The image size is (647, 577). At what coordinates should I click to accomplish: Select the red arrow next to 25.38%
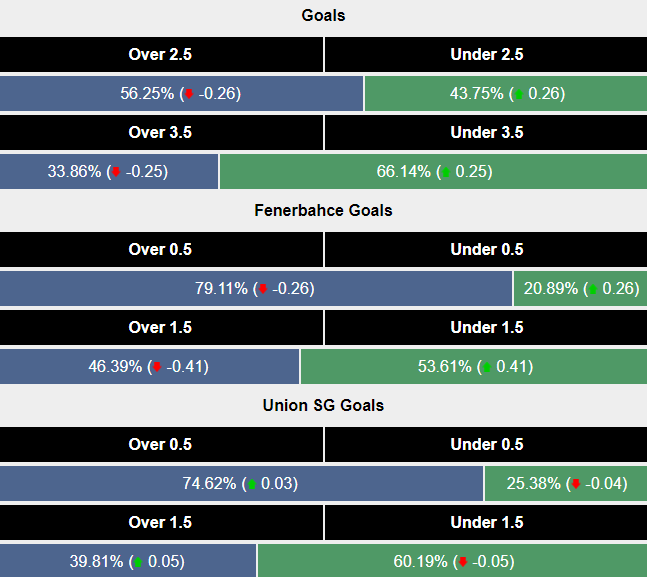click(x=575, y=485)
